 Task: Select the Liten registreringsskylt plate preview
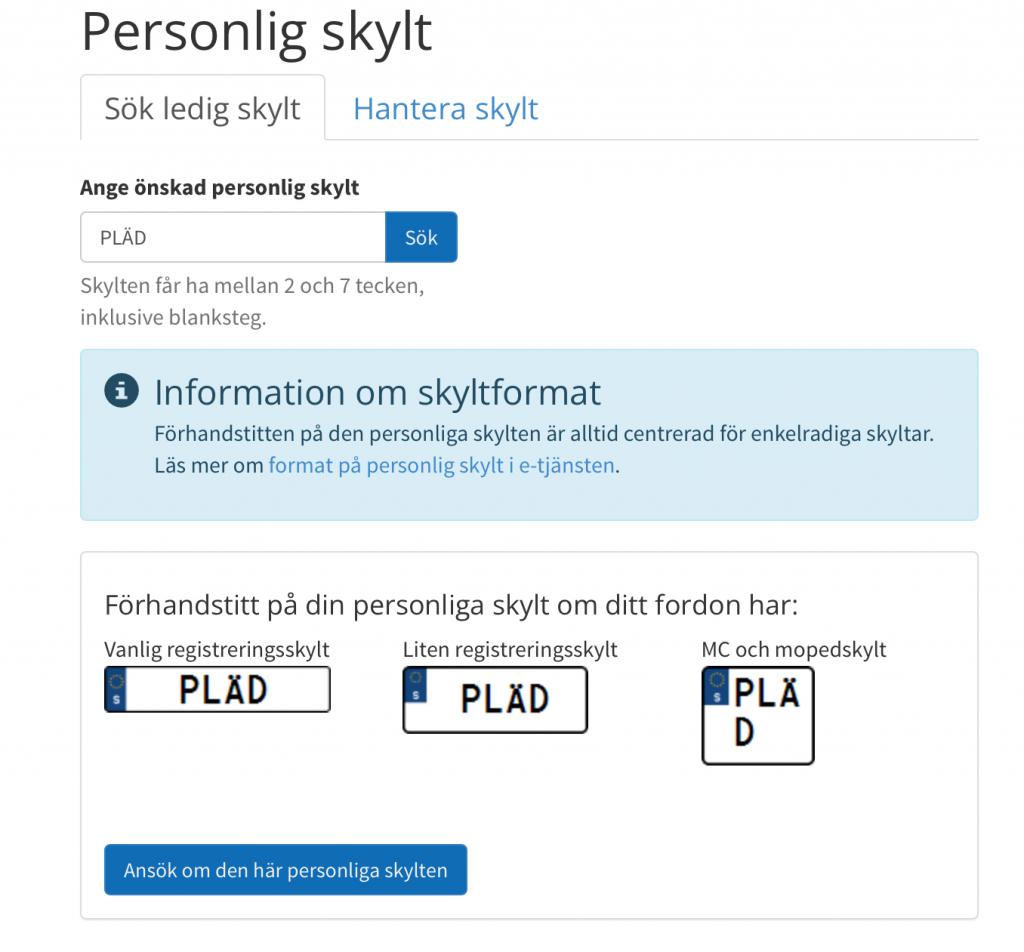click(x=495, y=699)
